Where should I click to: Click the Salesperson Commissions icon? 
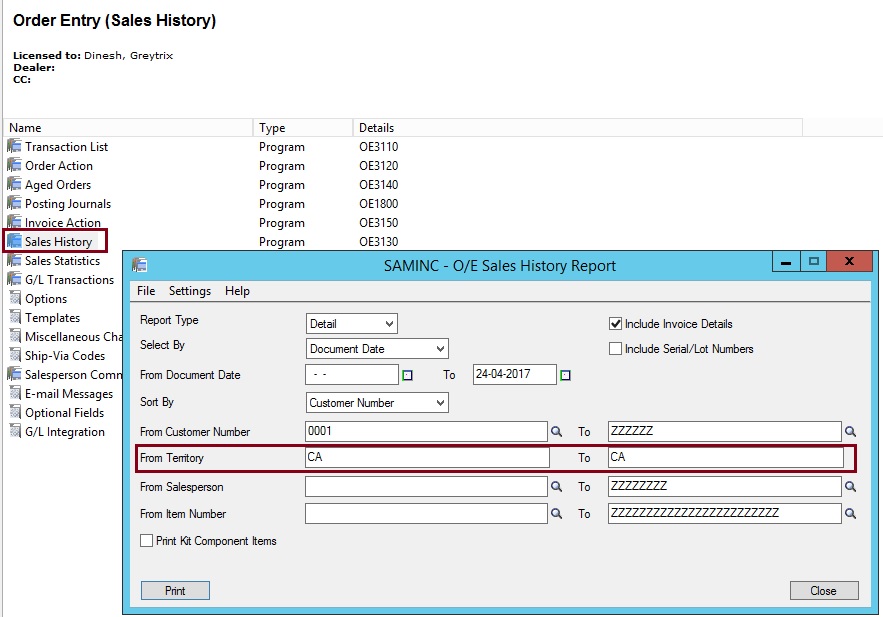(14, 374)
